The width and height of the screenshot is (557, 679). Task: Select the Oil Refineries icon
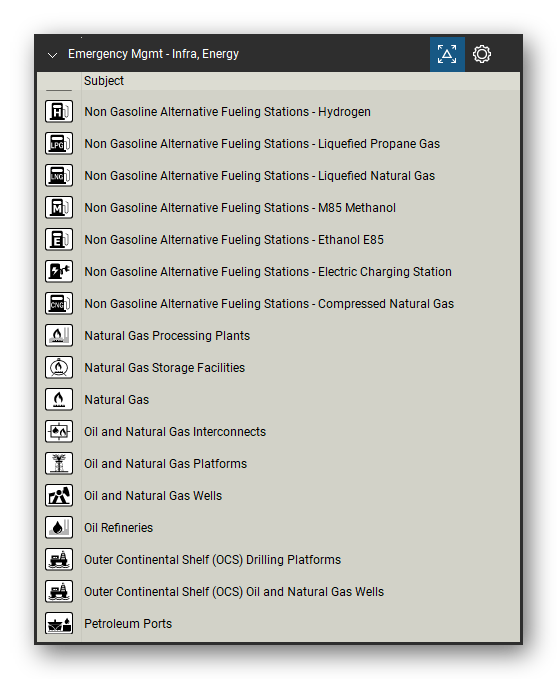coord(59,528)
